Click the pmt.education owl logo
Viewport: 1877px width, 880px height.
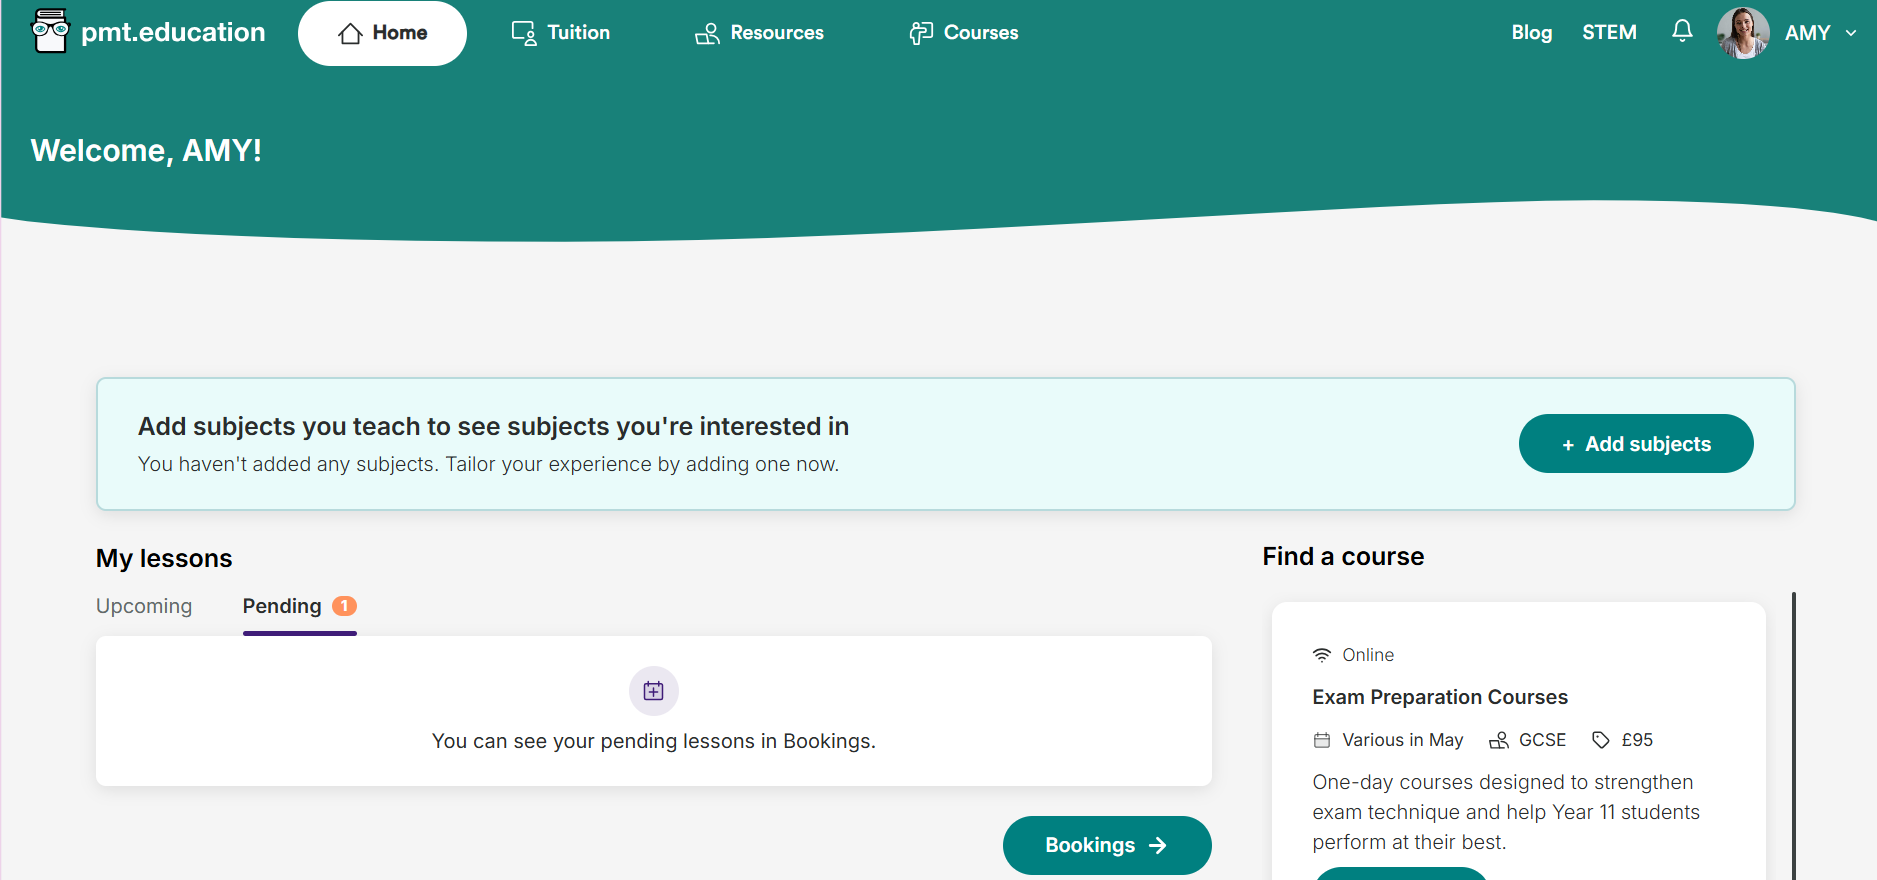[50, 31]
